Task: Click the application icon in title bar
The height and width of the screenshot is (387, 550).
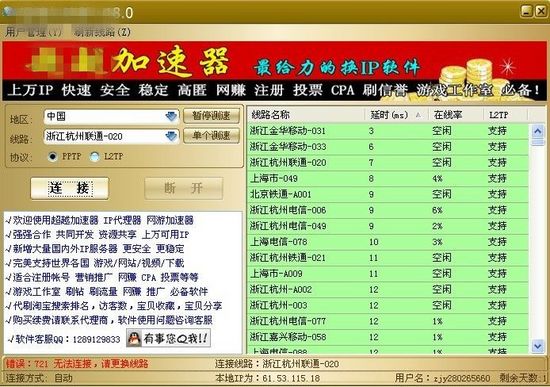Action: 8,12
